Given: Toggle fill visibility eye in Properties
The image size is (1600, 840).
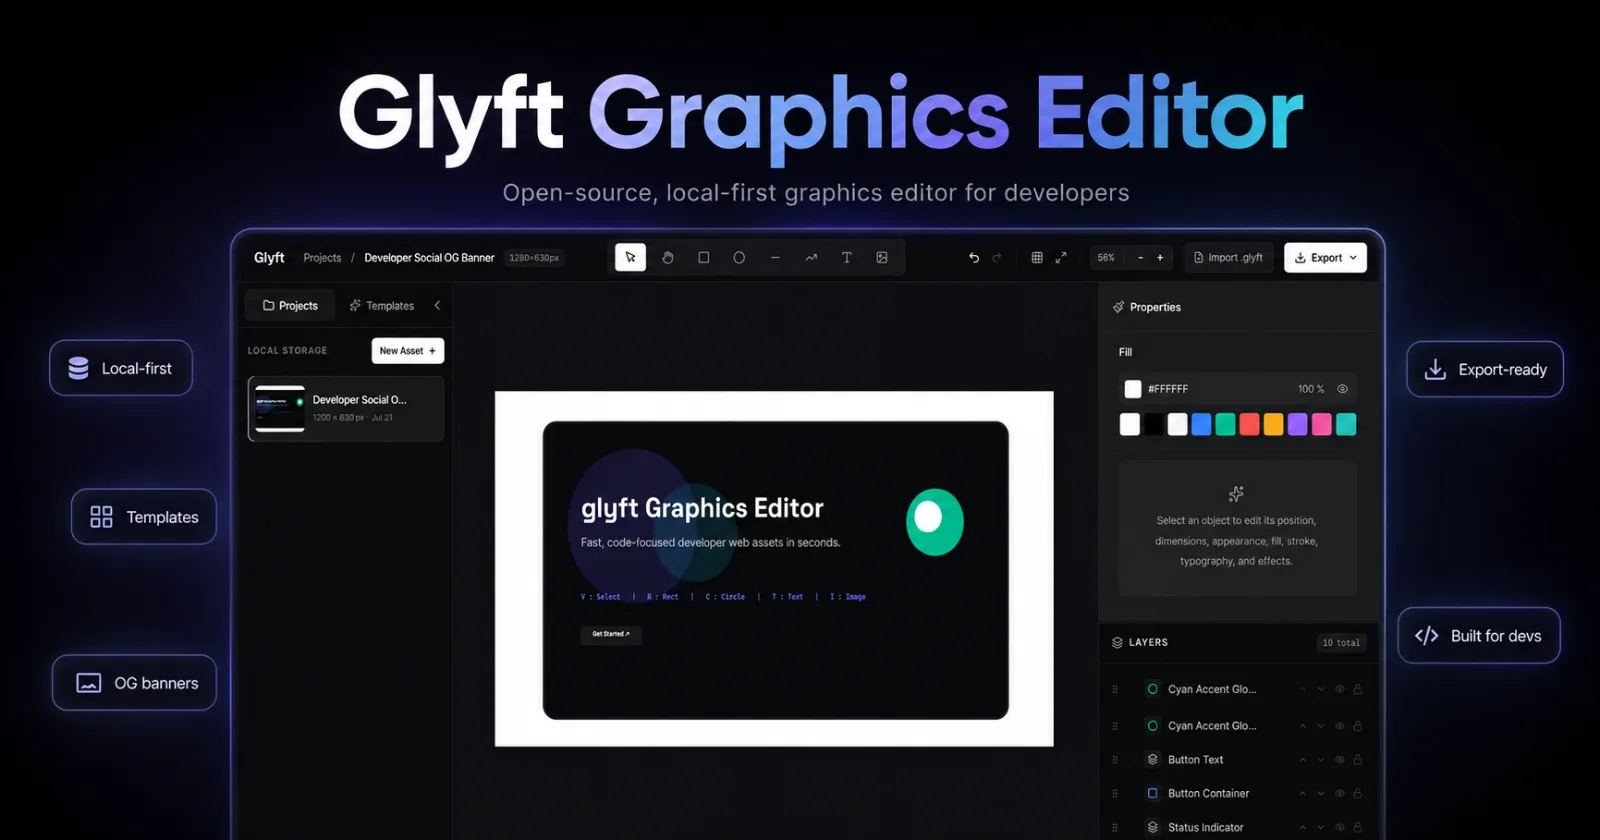Looking at the screenshot, I should pyautogui.click(x=1343, y=389).
